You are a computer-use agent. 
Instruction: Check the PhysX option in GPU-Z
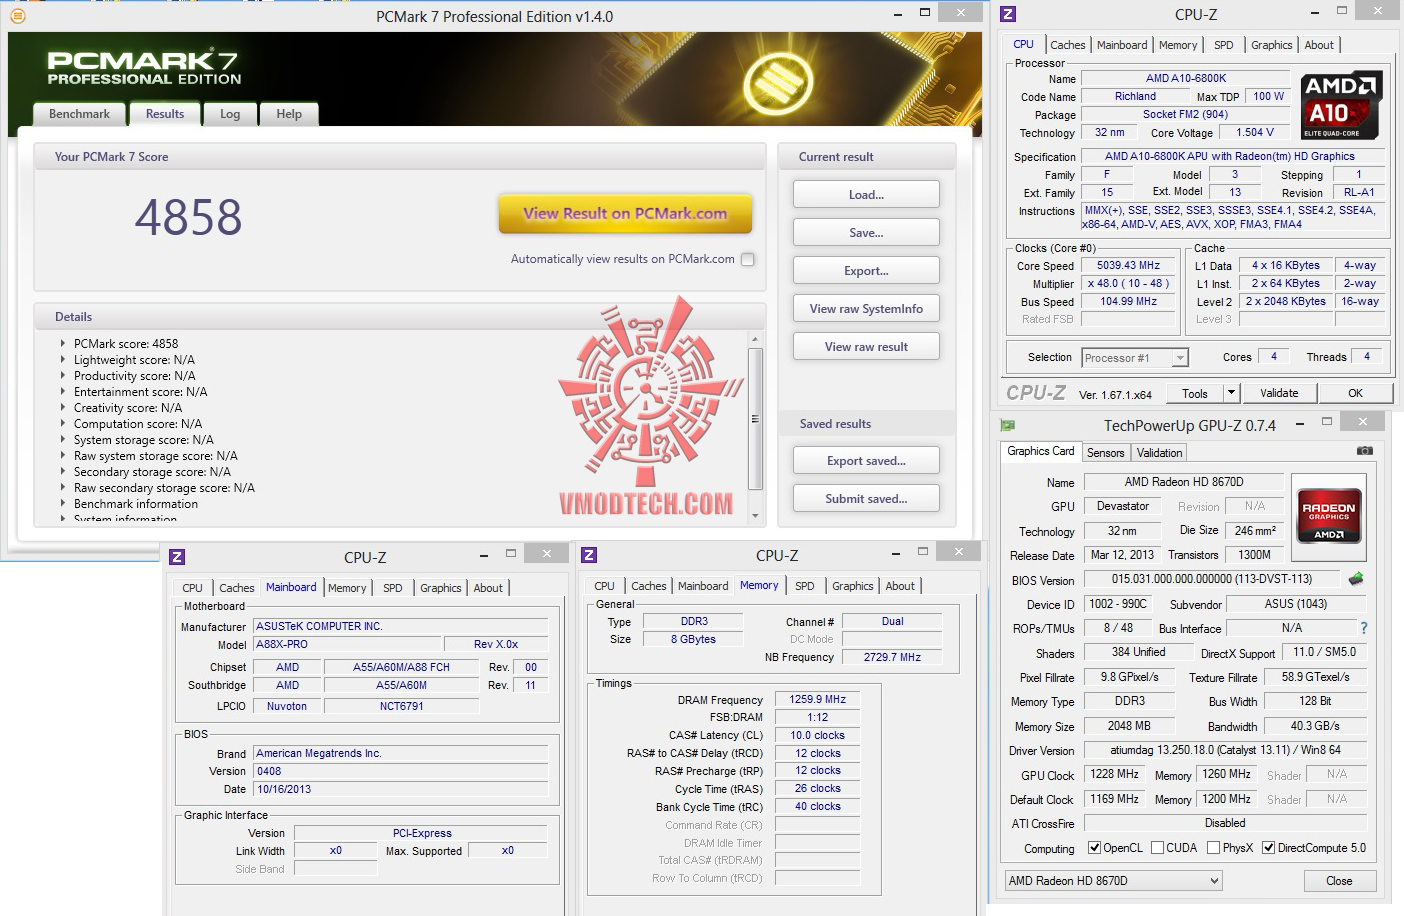(1213, 848)
